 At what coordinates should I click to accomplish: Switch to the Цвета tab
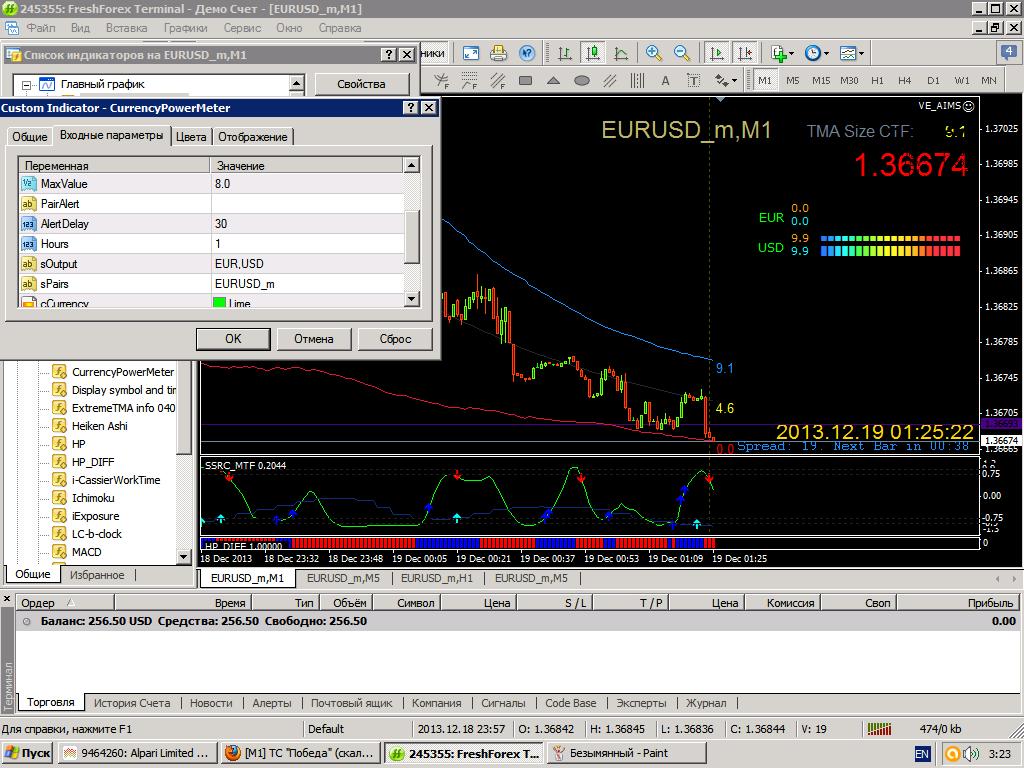coord(191,136)
